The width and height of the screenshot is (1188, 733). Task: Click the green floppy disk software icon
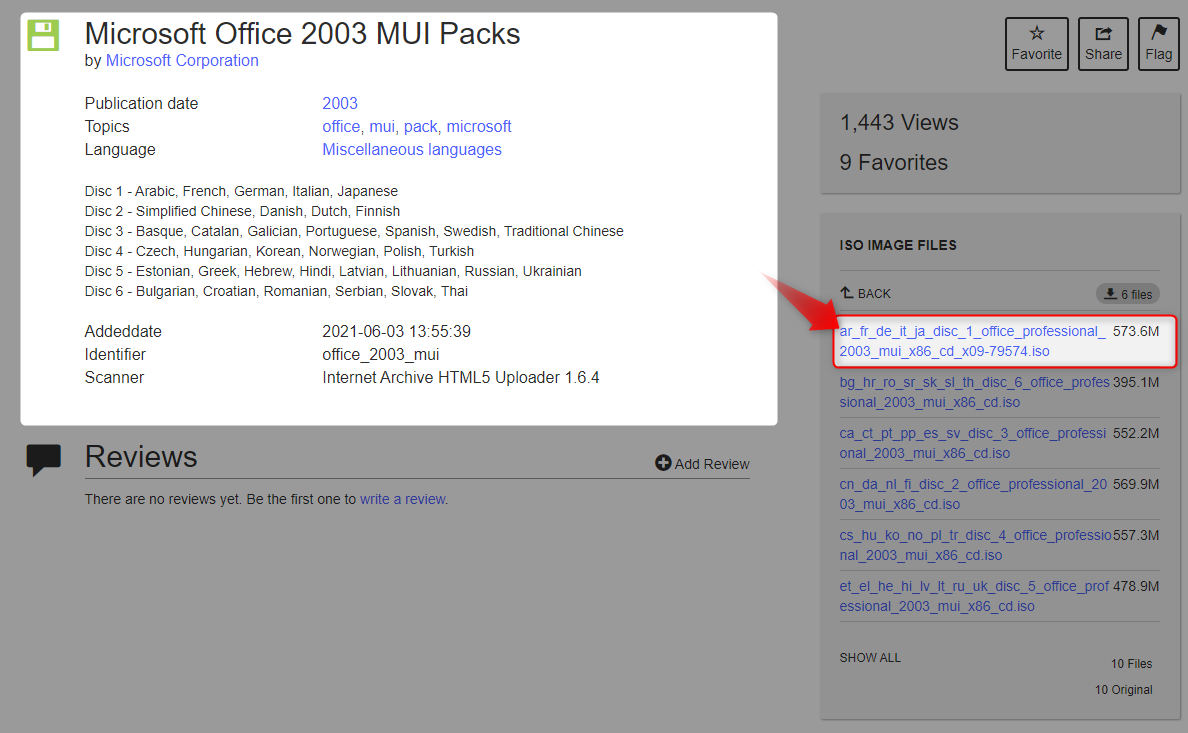pos(44,35)
